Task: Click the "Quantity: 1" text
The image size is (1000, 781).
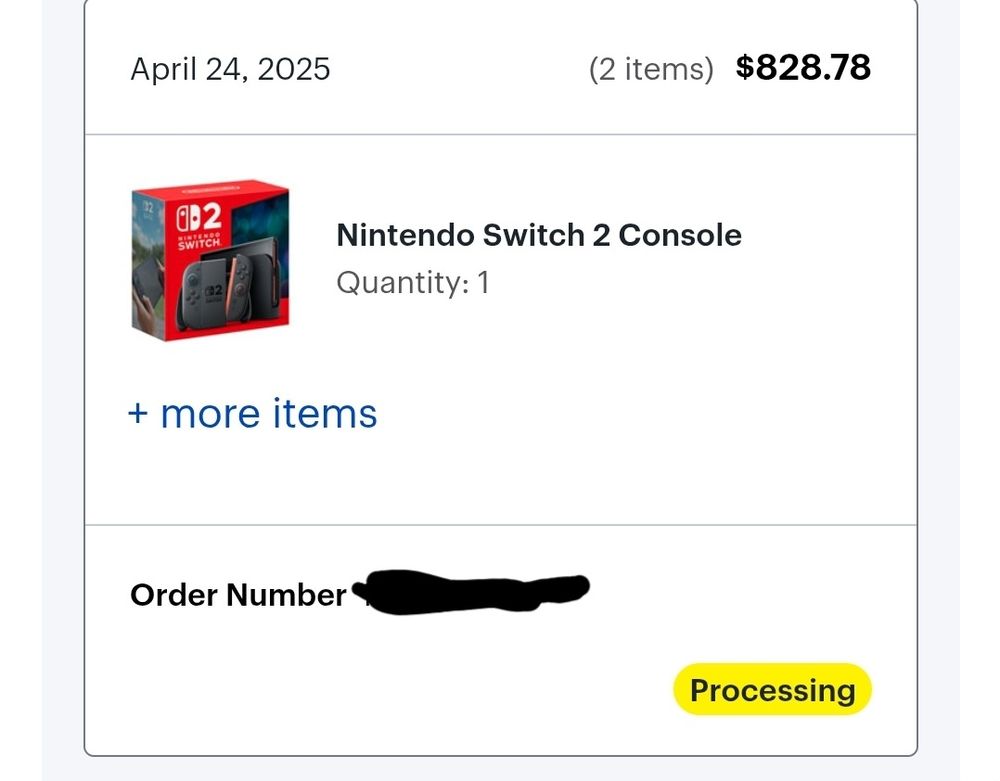Action: pos(413,283)
